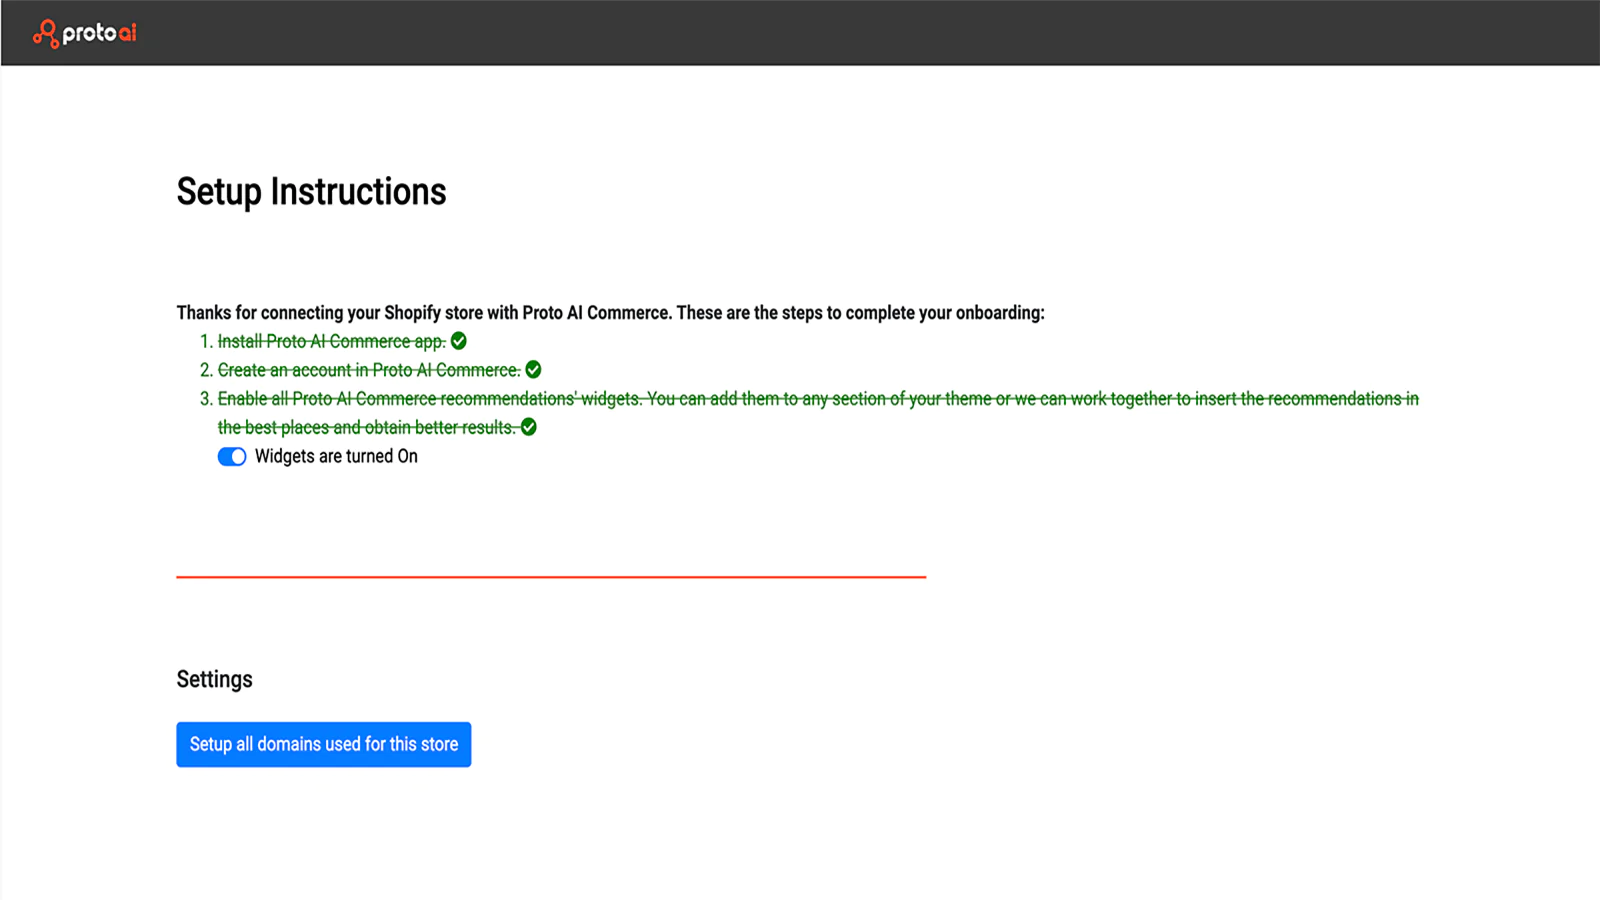This screenshot has height=900, width=1600.
Task: Click Setup all domains used for this store
Action: (x=324, y=745)
